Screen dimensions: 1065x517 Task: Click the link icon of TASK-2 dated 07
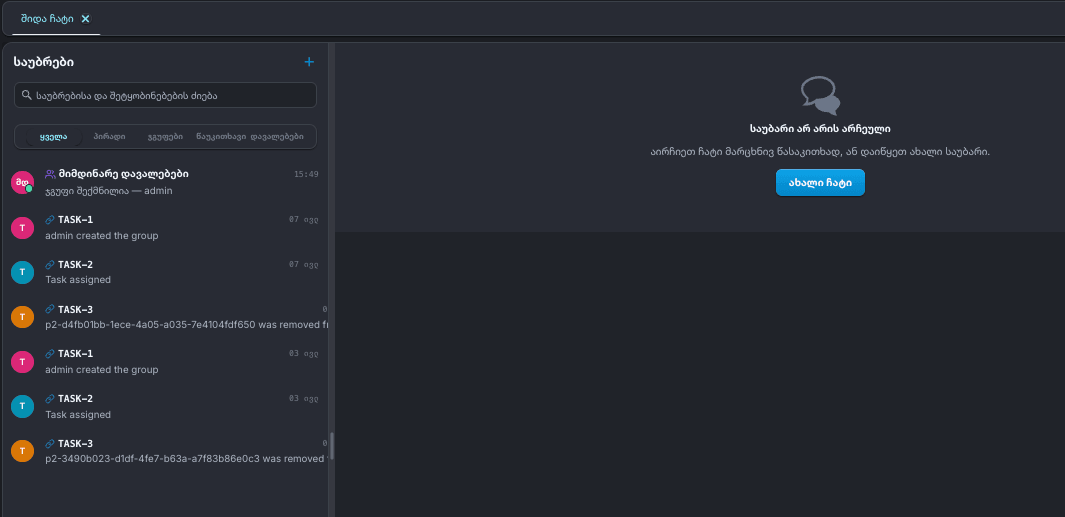point(50,264)
